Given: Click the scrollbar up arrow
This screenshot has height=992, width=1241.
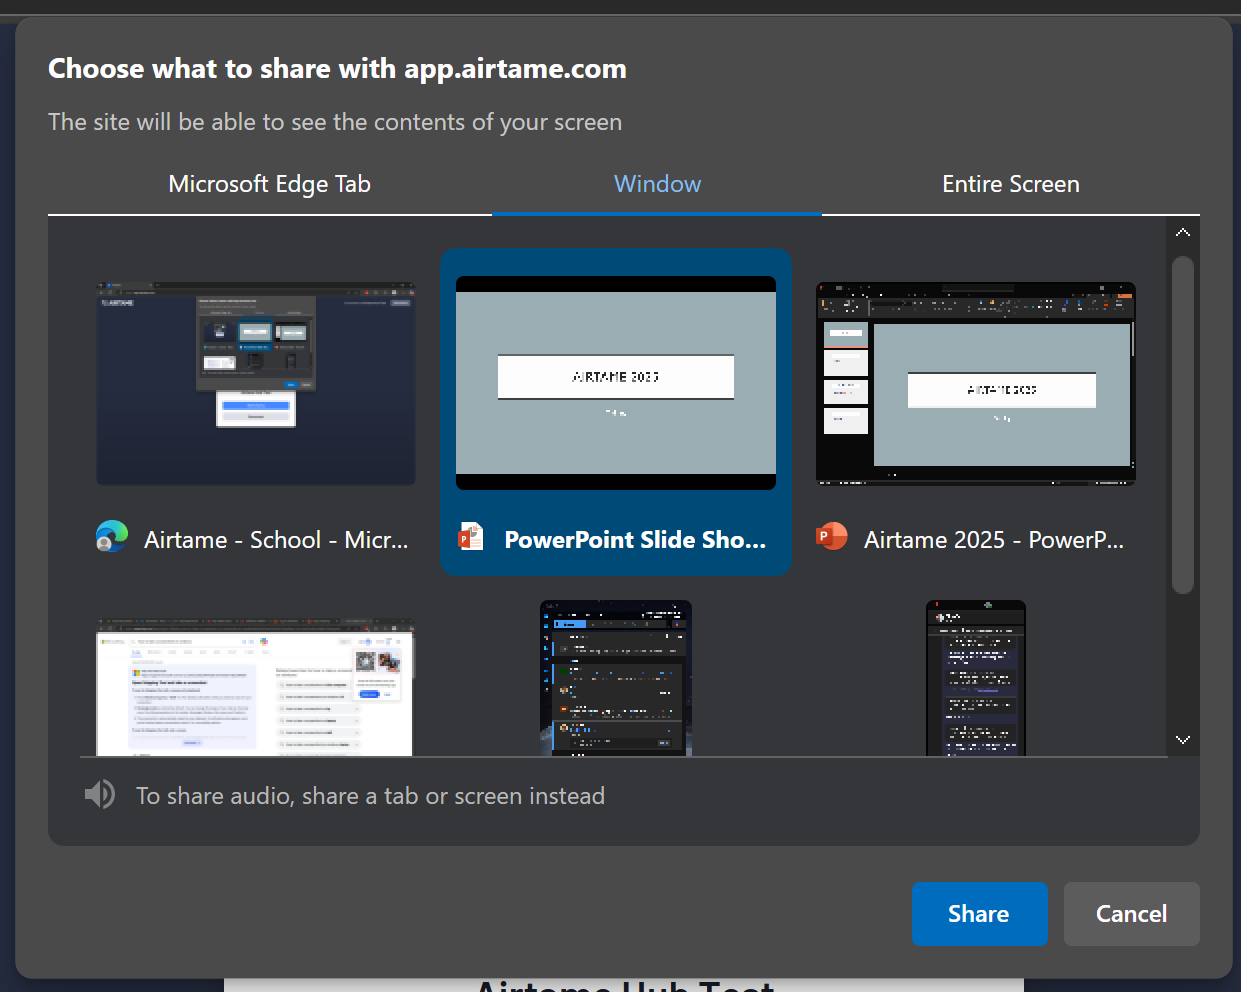Looking at the screenshot, I should click(x=1183, y=231).
